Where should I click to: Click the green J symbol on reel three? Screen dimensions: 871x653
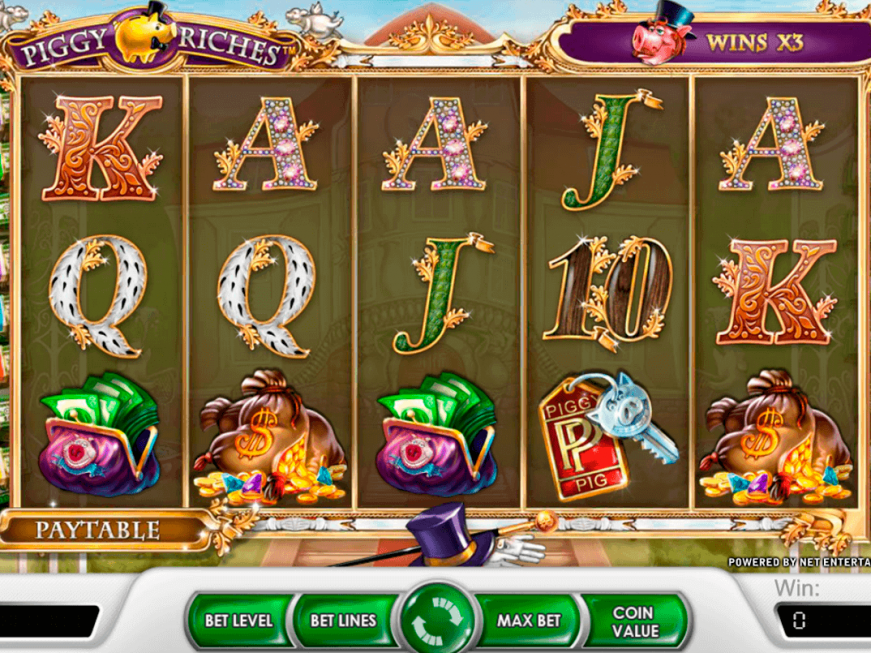click(443, 293)
